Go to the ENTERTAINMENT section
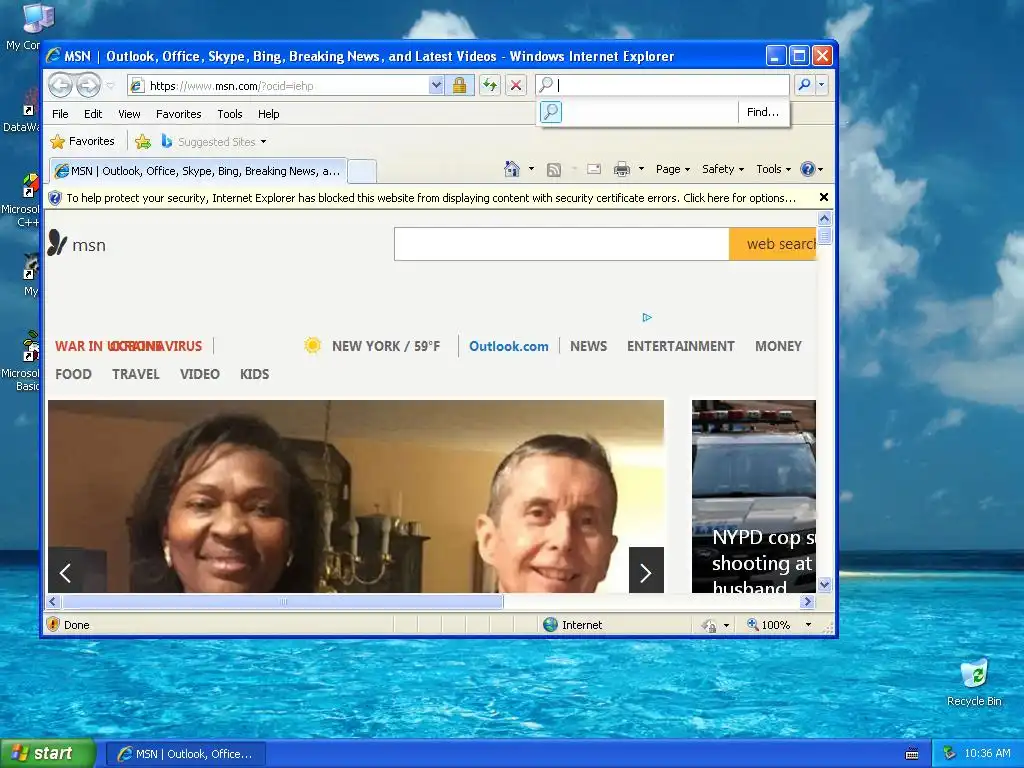Image resolution: width=1024 pixels, height=768 pixels. click(680, 346)
